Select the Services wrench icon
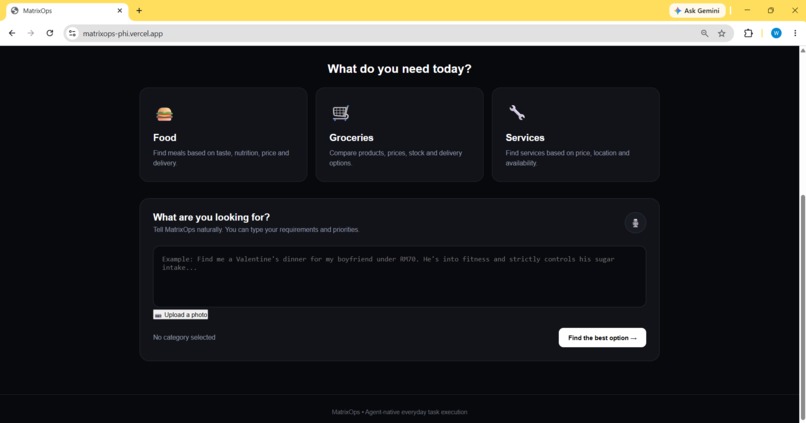Screen dimensions: 806x423 pos(517,113)
